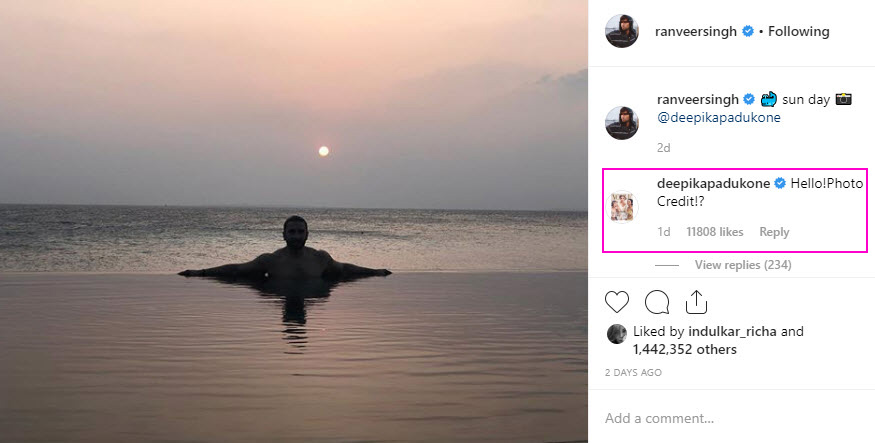View the 11808 likes on comment
The height and width of the screenshot is (443, 875).
point(714,232)
